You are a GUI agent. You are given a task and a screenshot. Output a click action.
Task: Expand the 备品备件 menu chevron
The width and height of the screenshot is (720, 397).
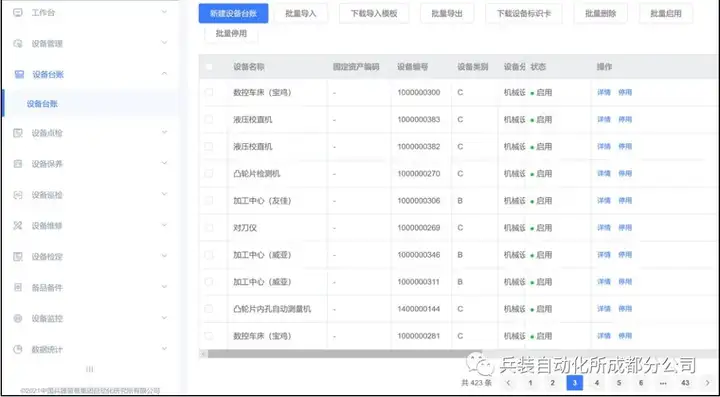164,287
